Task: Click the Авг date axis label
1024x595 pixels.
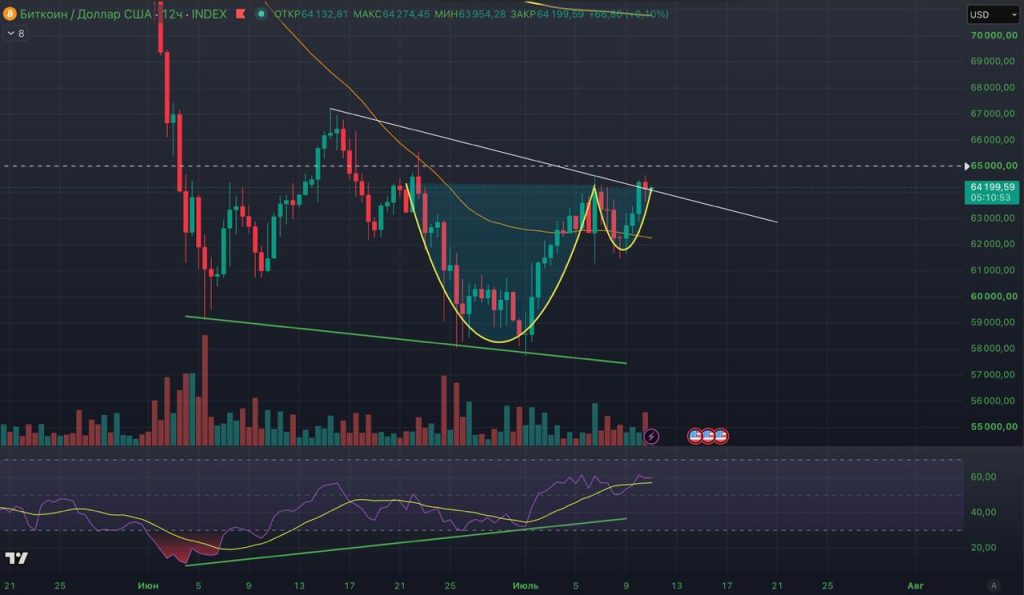Action: point(916,586)
